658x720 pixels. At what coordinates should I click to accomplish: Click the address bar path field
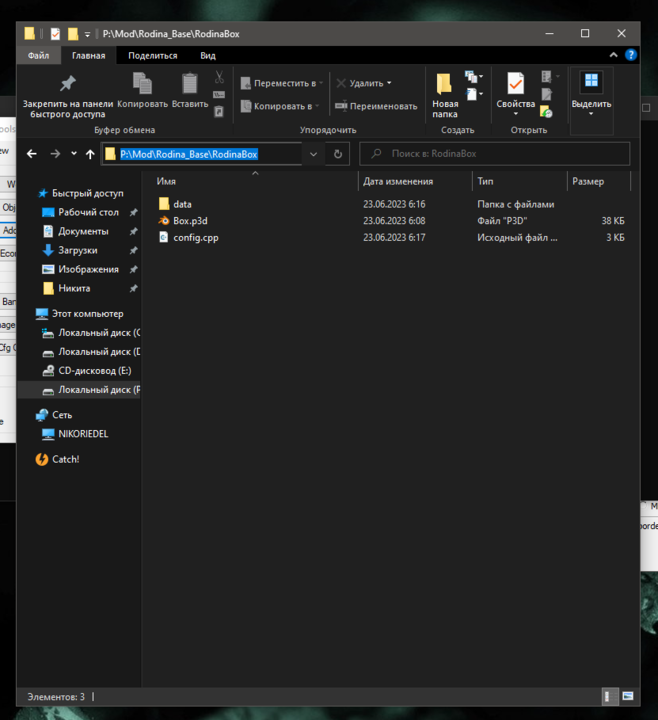pos(202,154)
